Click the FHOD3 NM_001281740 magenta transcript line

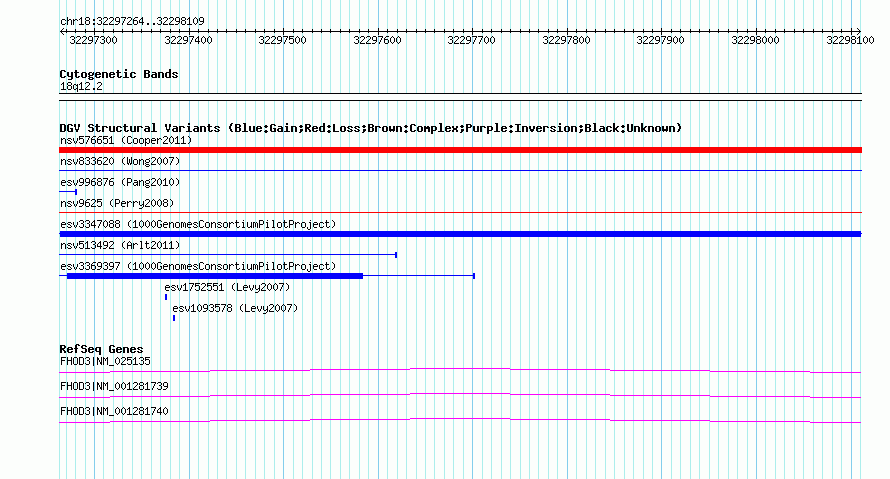pyautogui.click(x=460, y=421)
